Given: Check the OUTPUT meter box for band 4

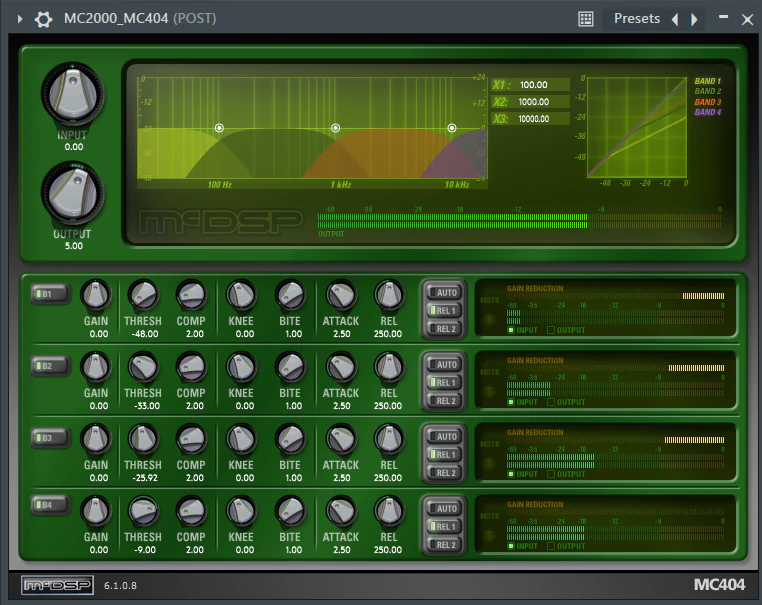Looking at the screenshot, I should click(x=551, y=546).
